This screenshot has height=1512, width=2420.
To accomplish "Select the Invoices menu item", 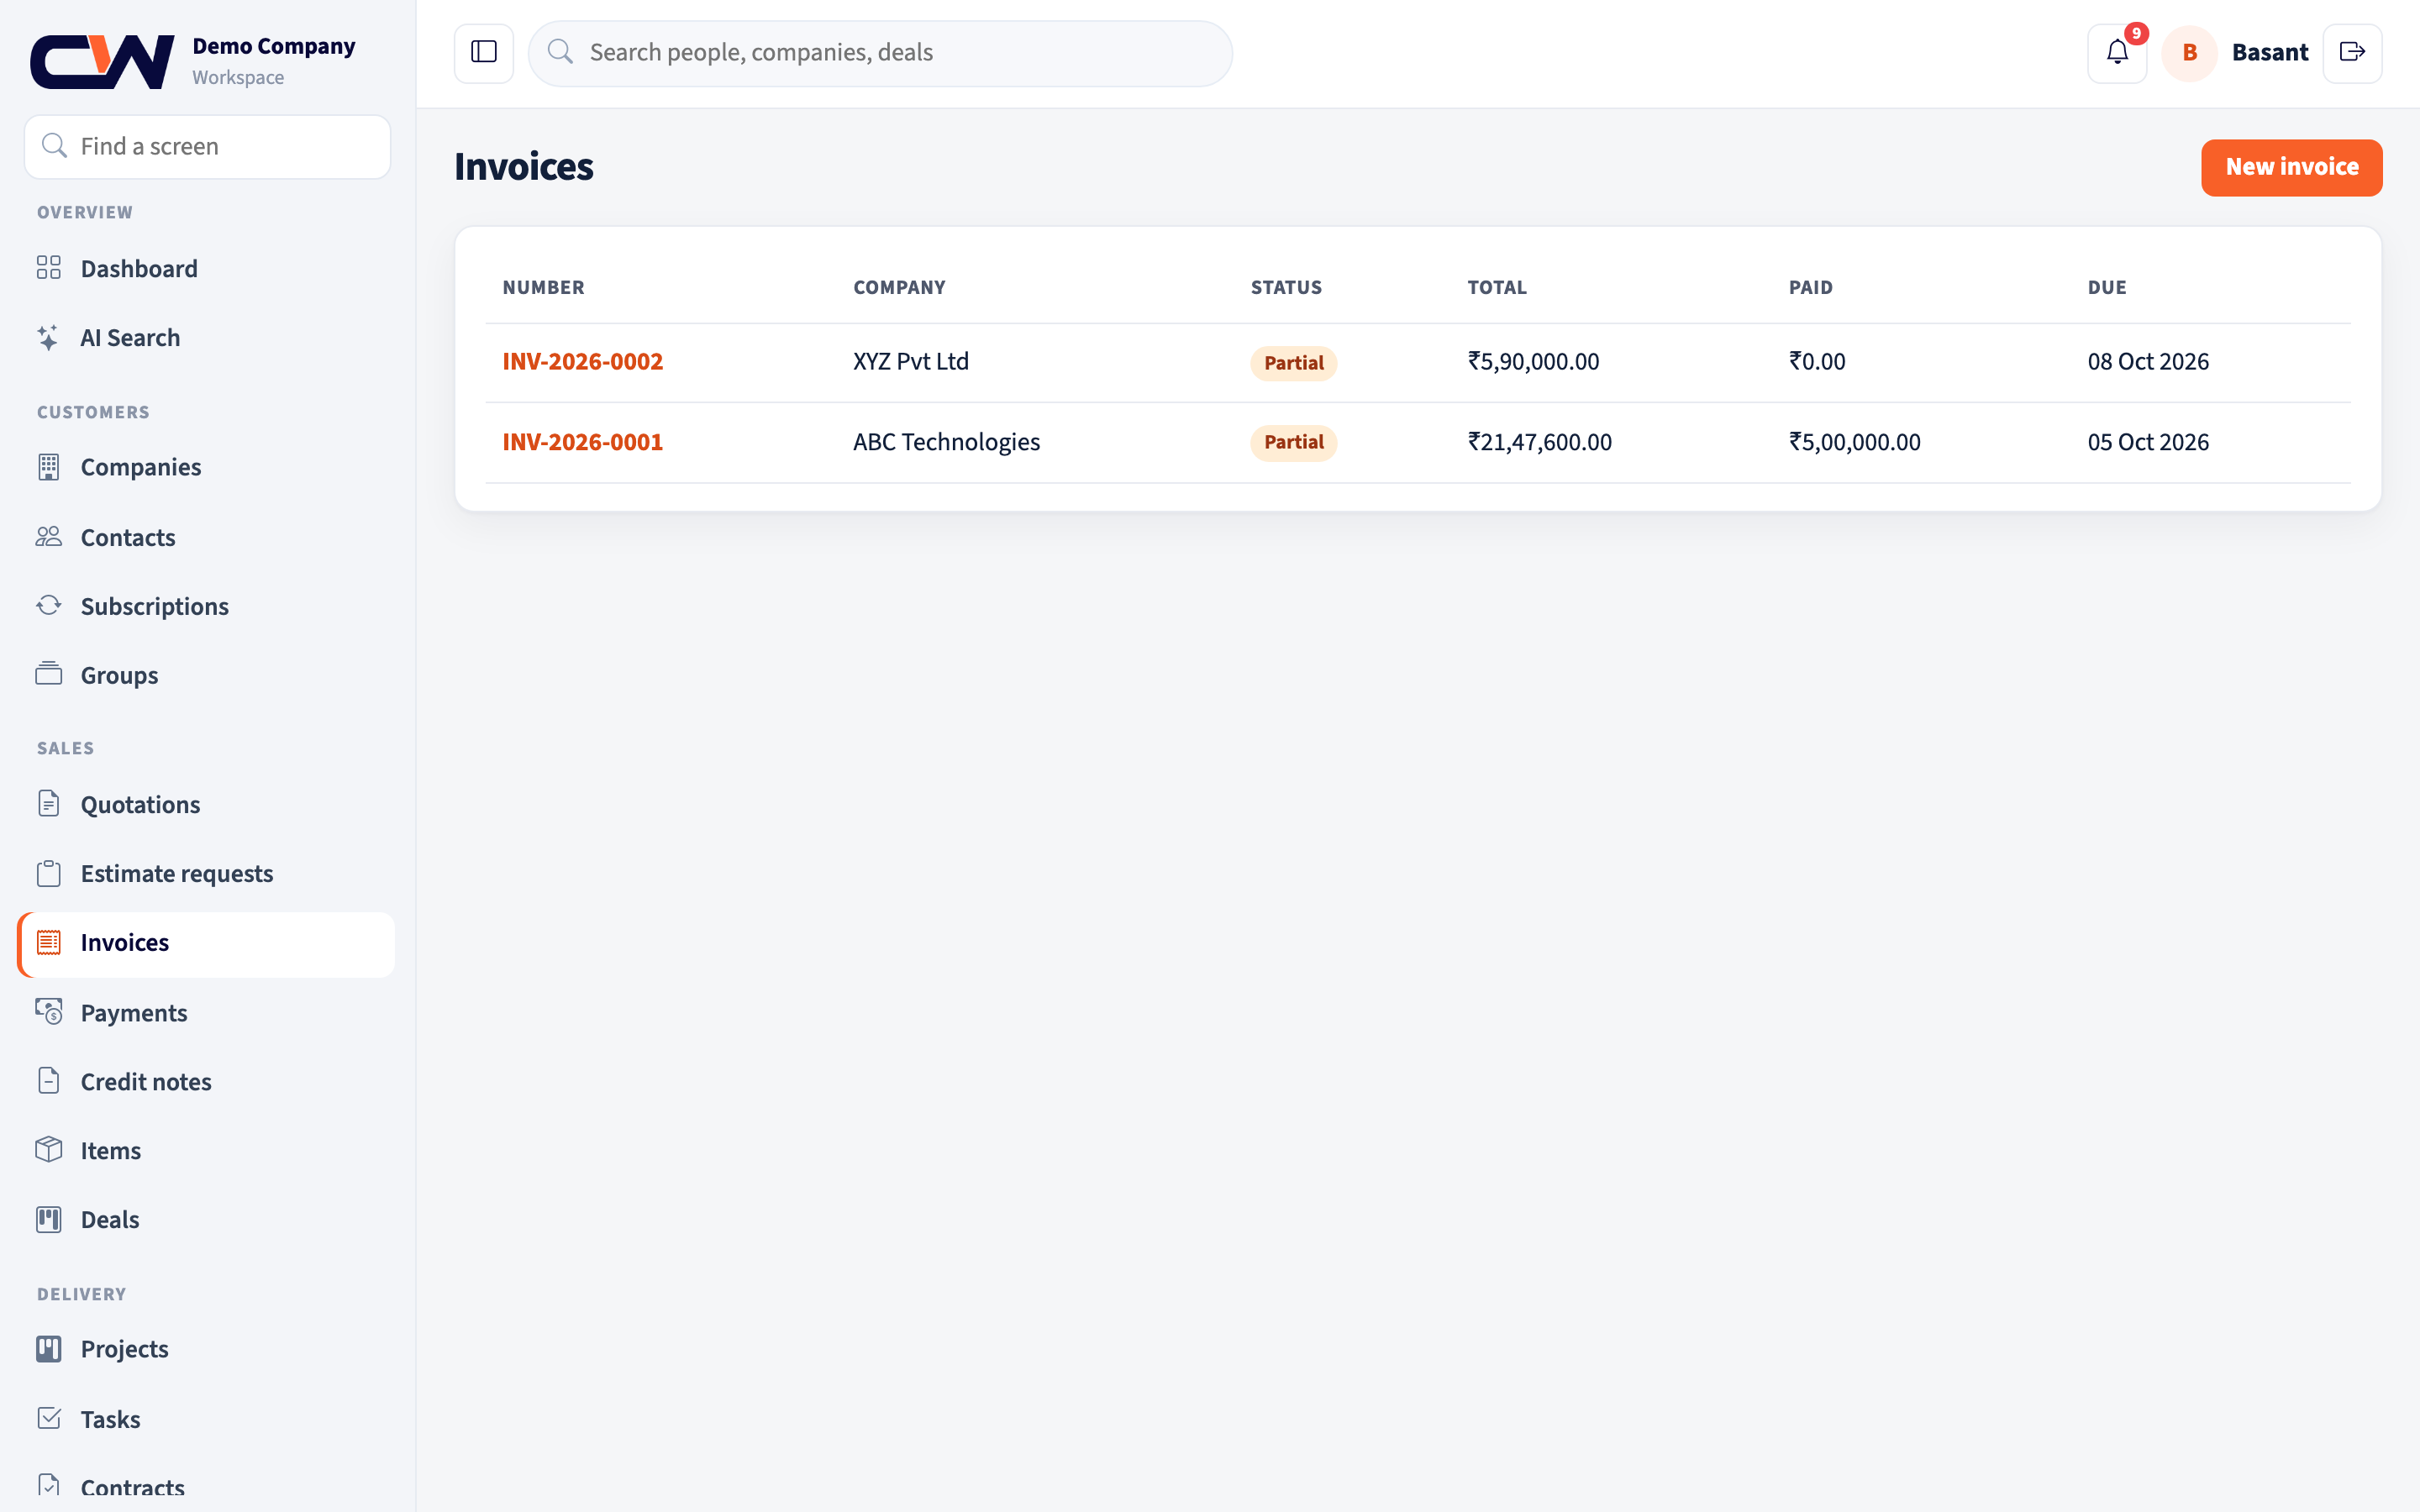I will click(x=206, y=943).
